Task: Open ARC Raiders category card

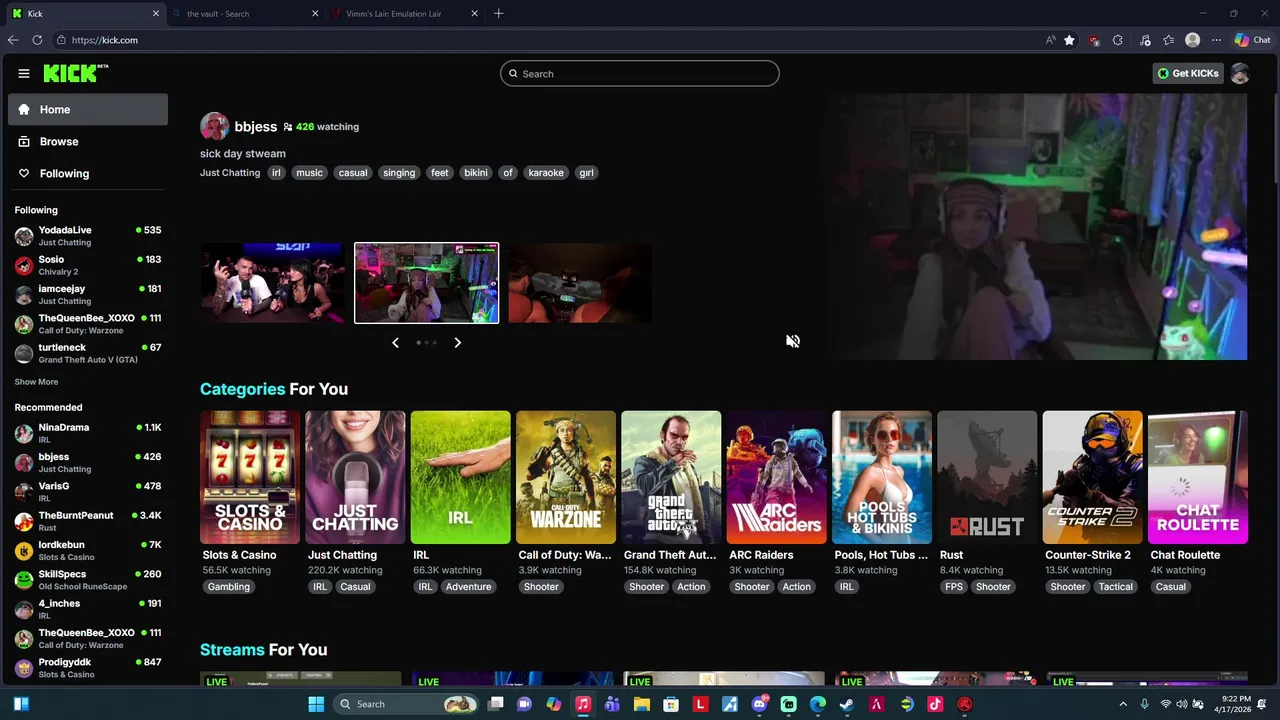Action: pos(776,477)
